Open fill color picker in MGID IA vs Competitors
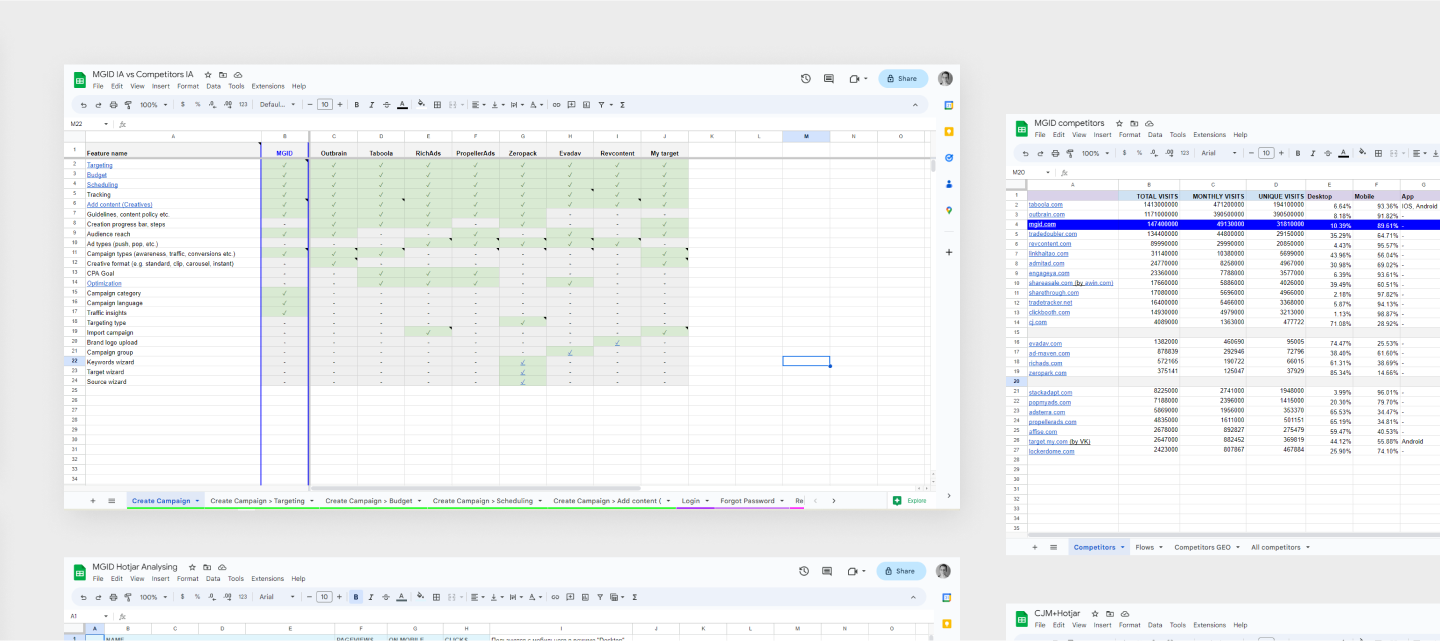 (422, 104)
